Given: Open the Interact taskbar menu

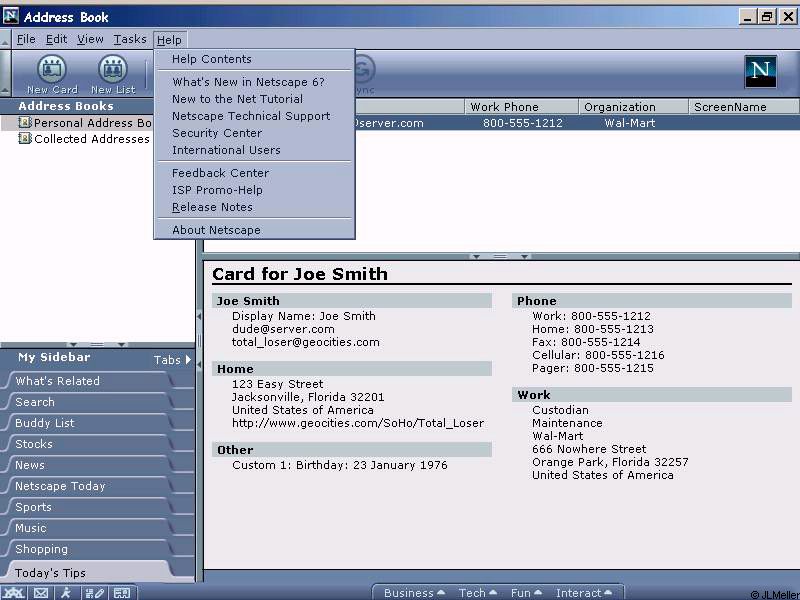Looking at the screenshot, I should point(584,593).
